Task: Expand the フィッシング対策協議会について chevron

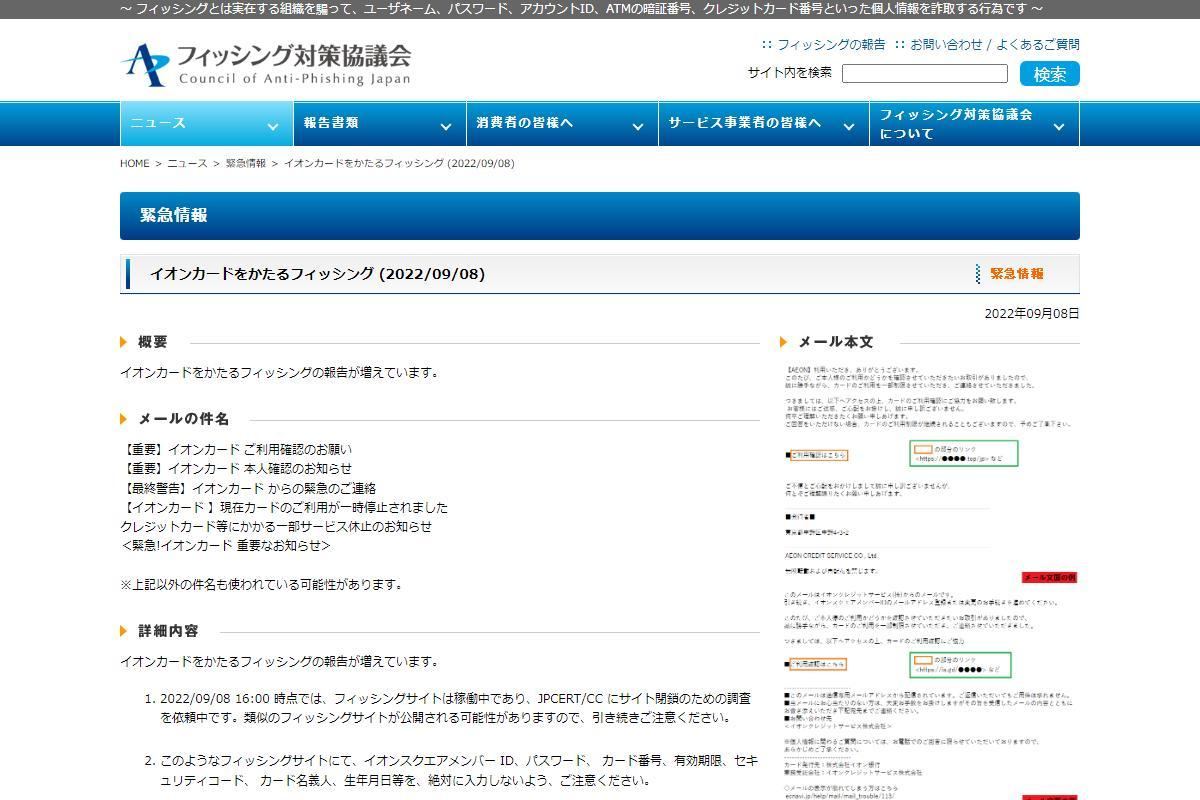Action: click(1059, 126)
